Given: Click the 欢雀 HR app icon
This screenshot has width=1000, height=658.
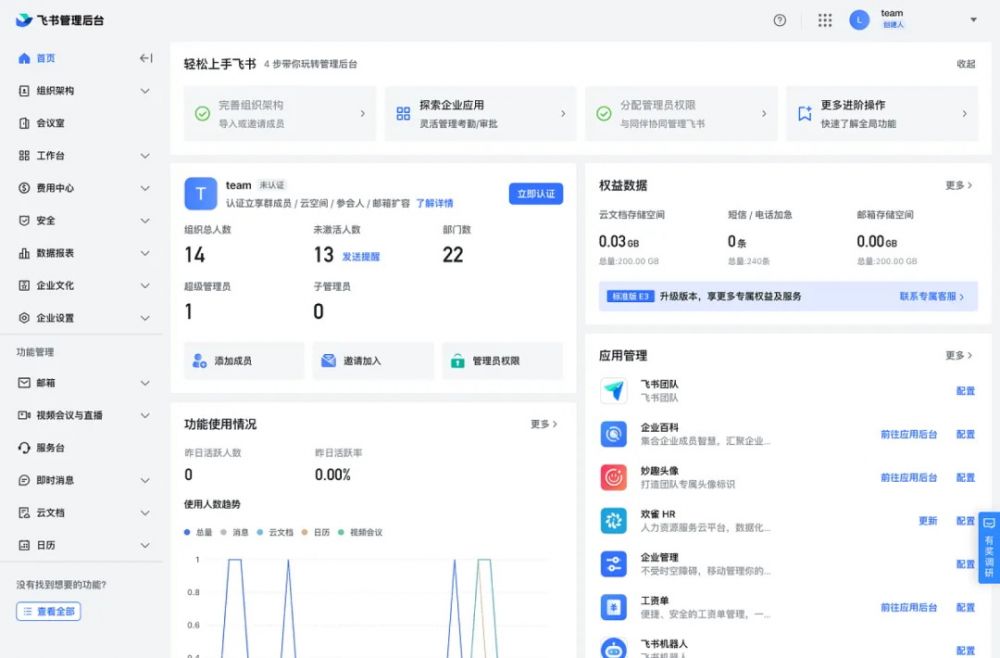Looking at the screenshot, I should click(614, 521).
